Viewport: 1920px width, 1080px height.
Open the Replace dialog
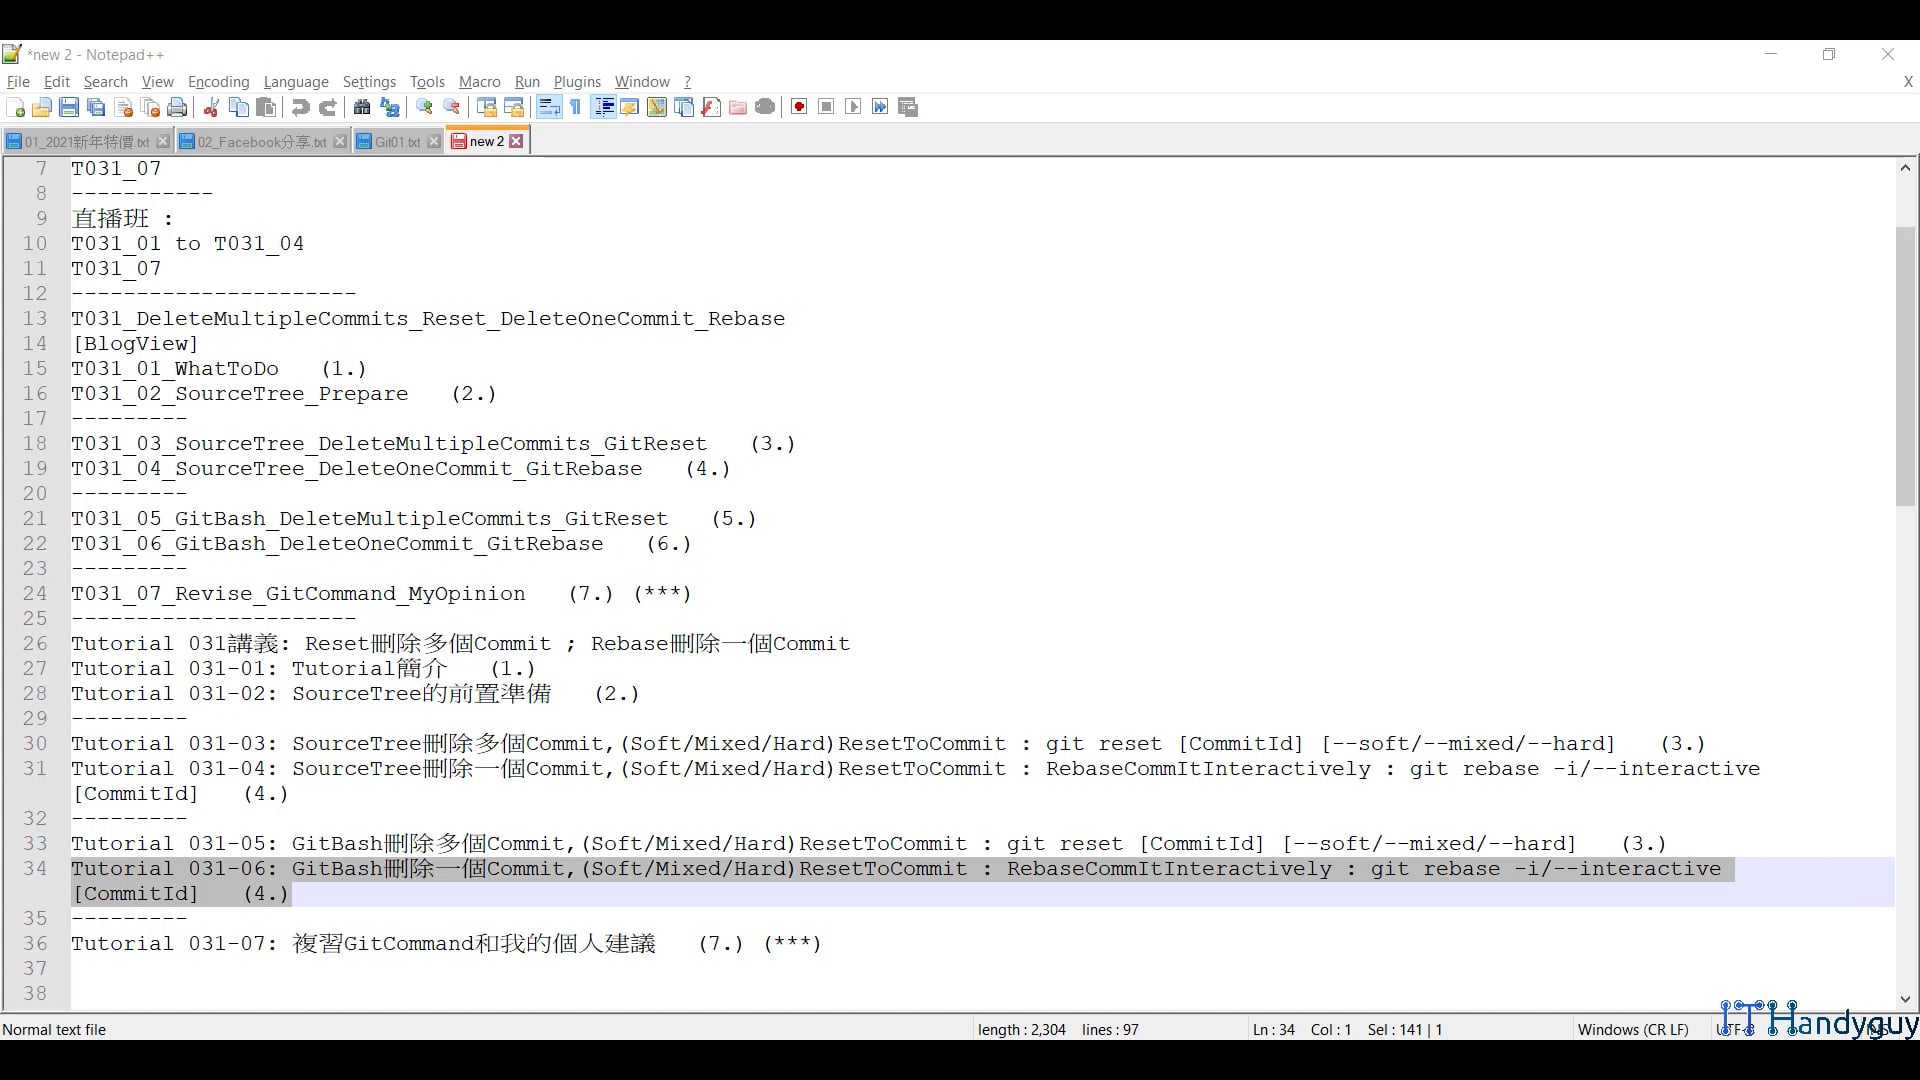click(x=389, y=107)
